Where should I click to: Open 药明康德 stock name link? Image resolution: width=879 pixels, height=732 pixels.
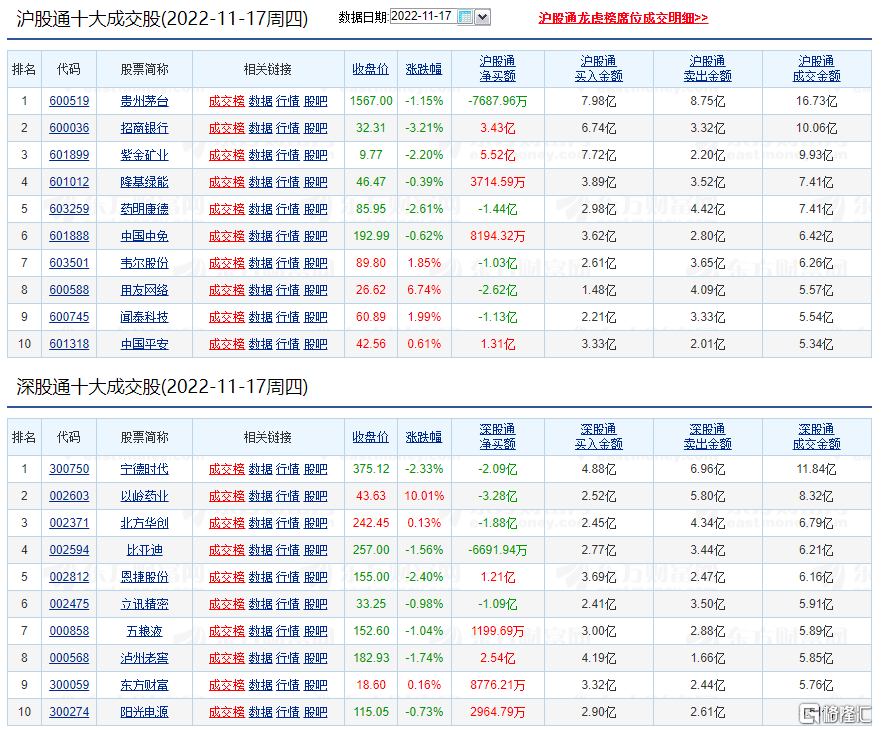tap(145, 209)
